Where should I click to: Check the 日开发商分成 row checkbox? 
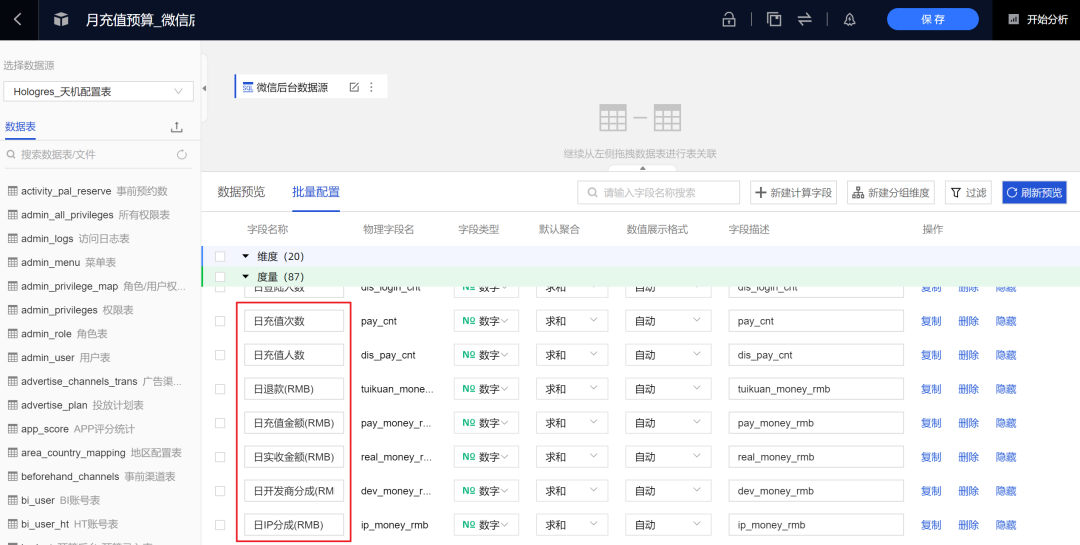(220, 491)
